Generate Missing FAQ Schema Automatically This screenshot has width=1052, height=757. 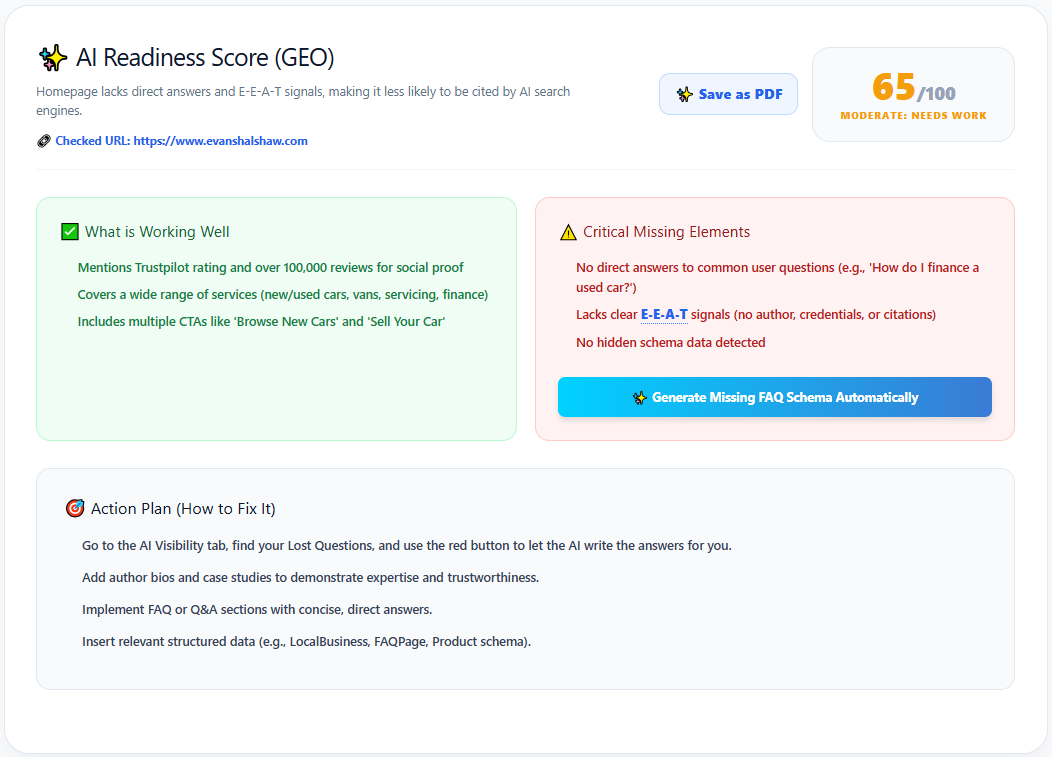click(774, 397)
